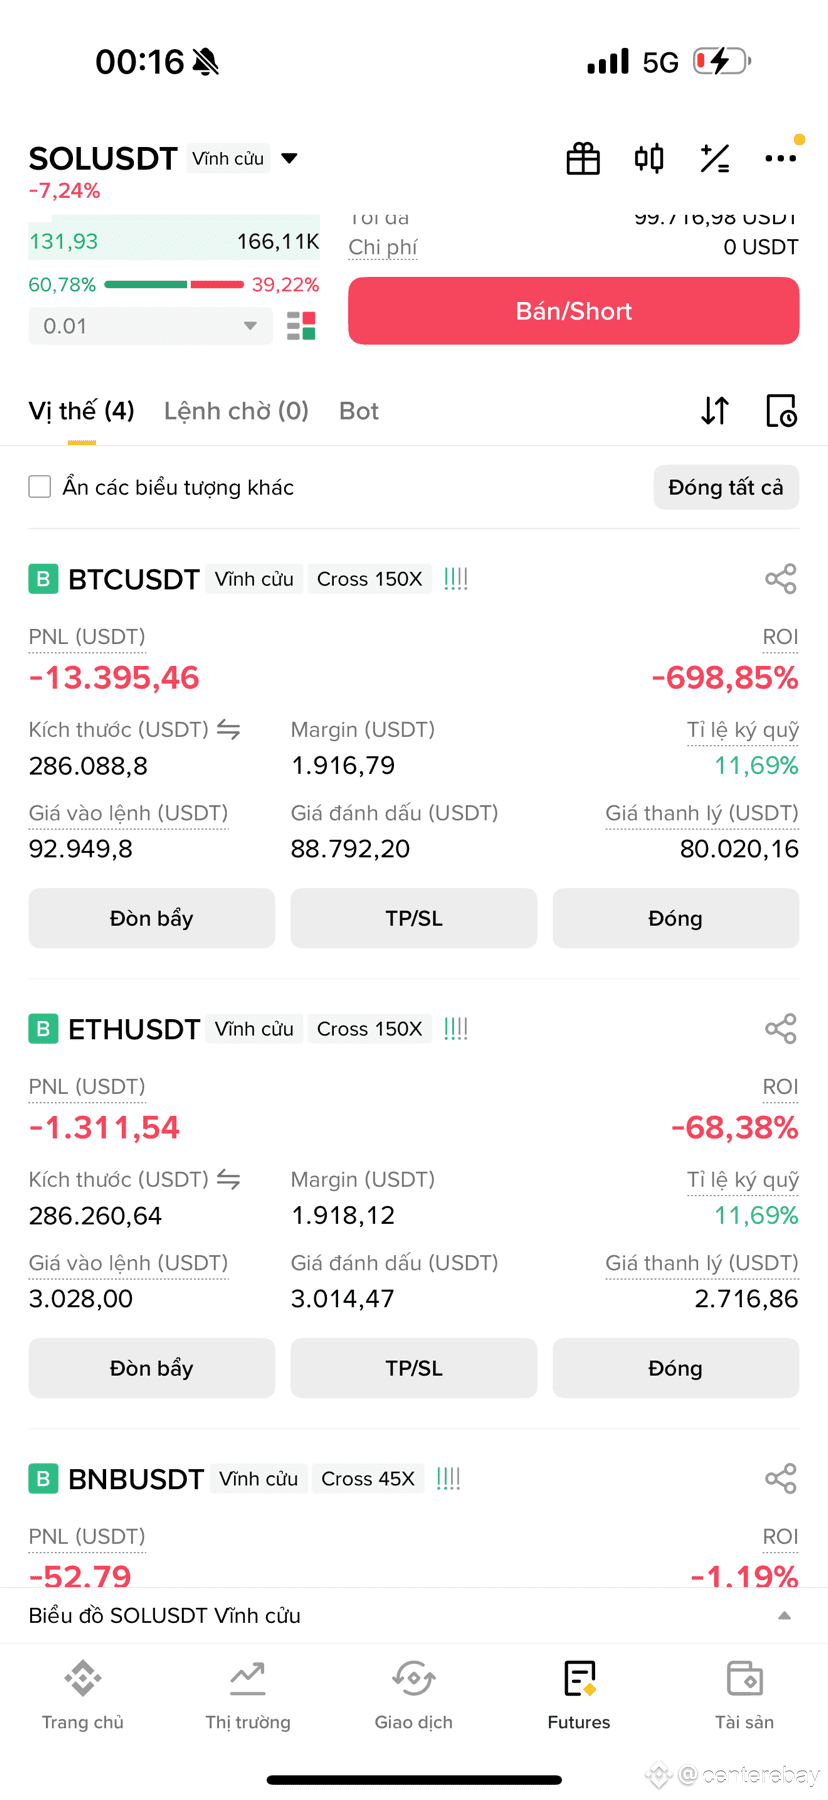Open the SOLUSDT pair dropdown arrow
The height and width of the screenshot is (1800, 828).
tap(290, 158)
